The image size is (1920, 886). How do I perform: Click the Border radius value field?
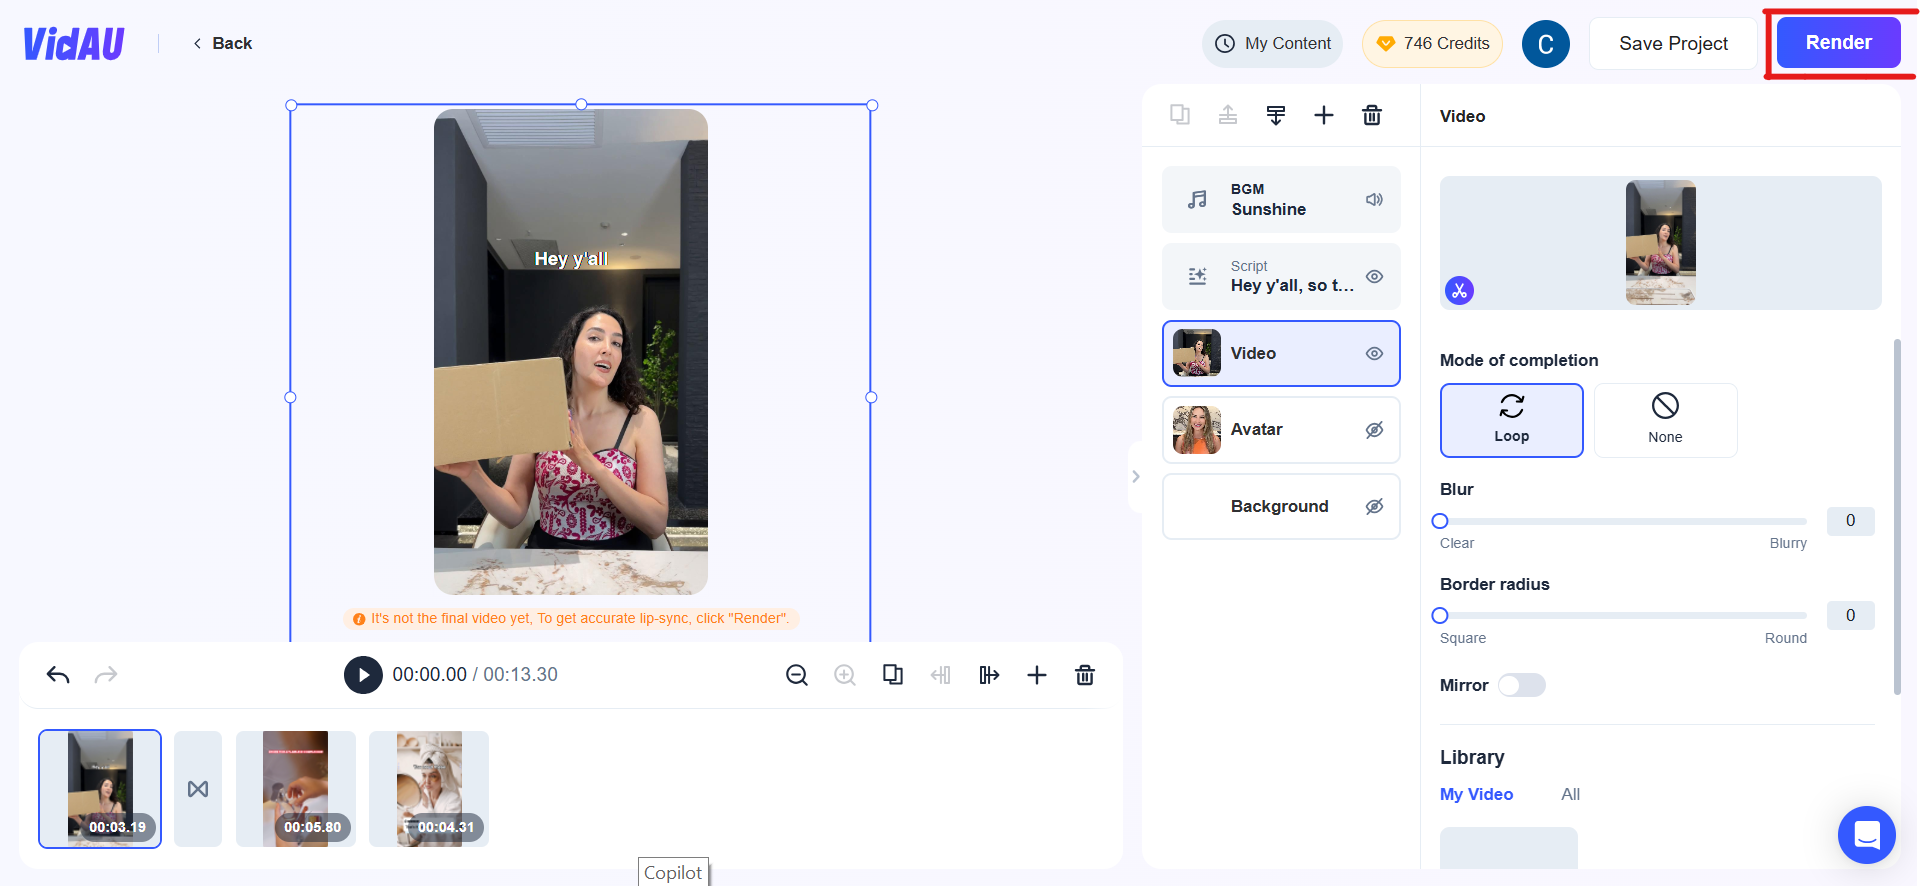(x=1850, y=616)
